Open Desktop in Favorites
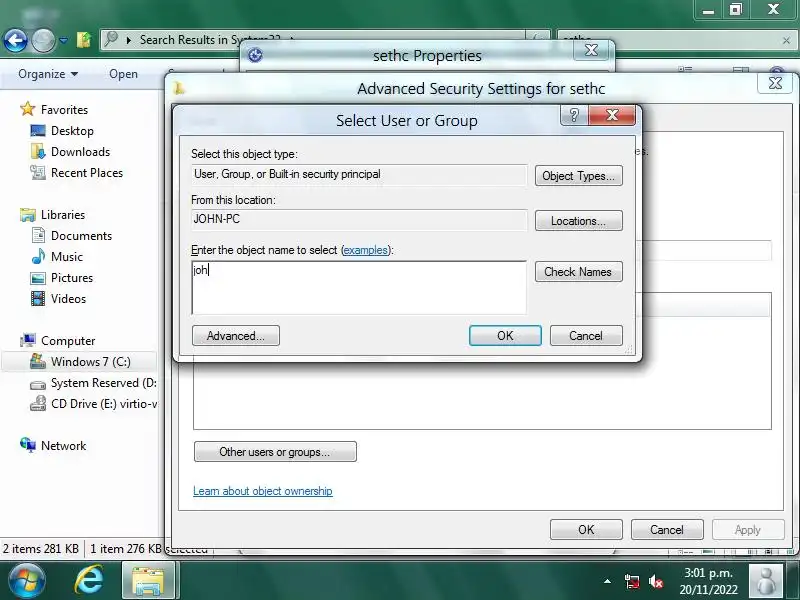This screenshot has width=800, height=600. [72, 131]
